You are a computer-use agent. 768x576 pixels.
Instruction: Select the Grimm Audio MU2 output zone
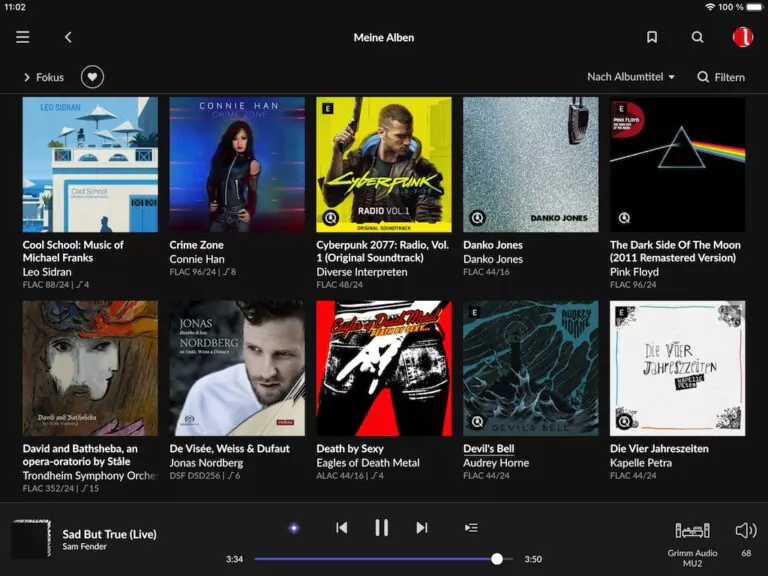coord(692,538)
